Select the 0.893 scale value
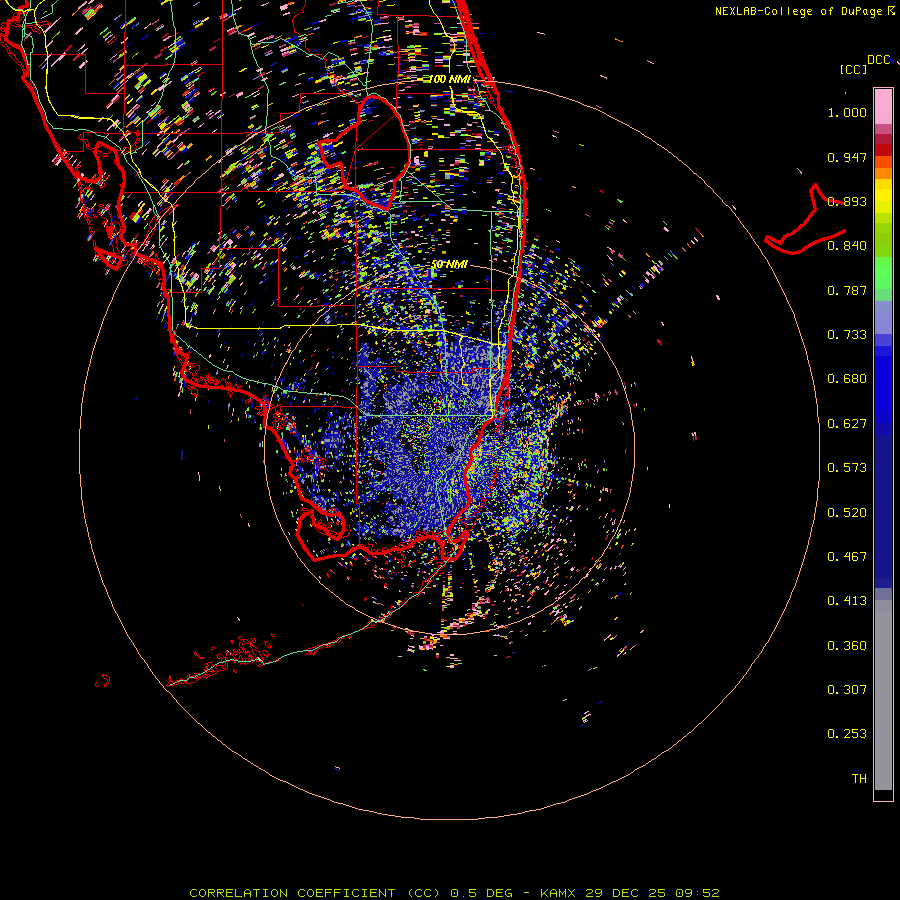 [847, 201]
